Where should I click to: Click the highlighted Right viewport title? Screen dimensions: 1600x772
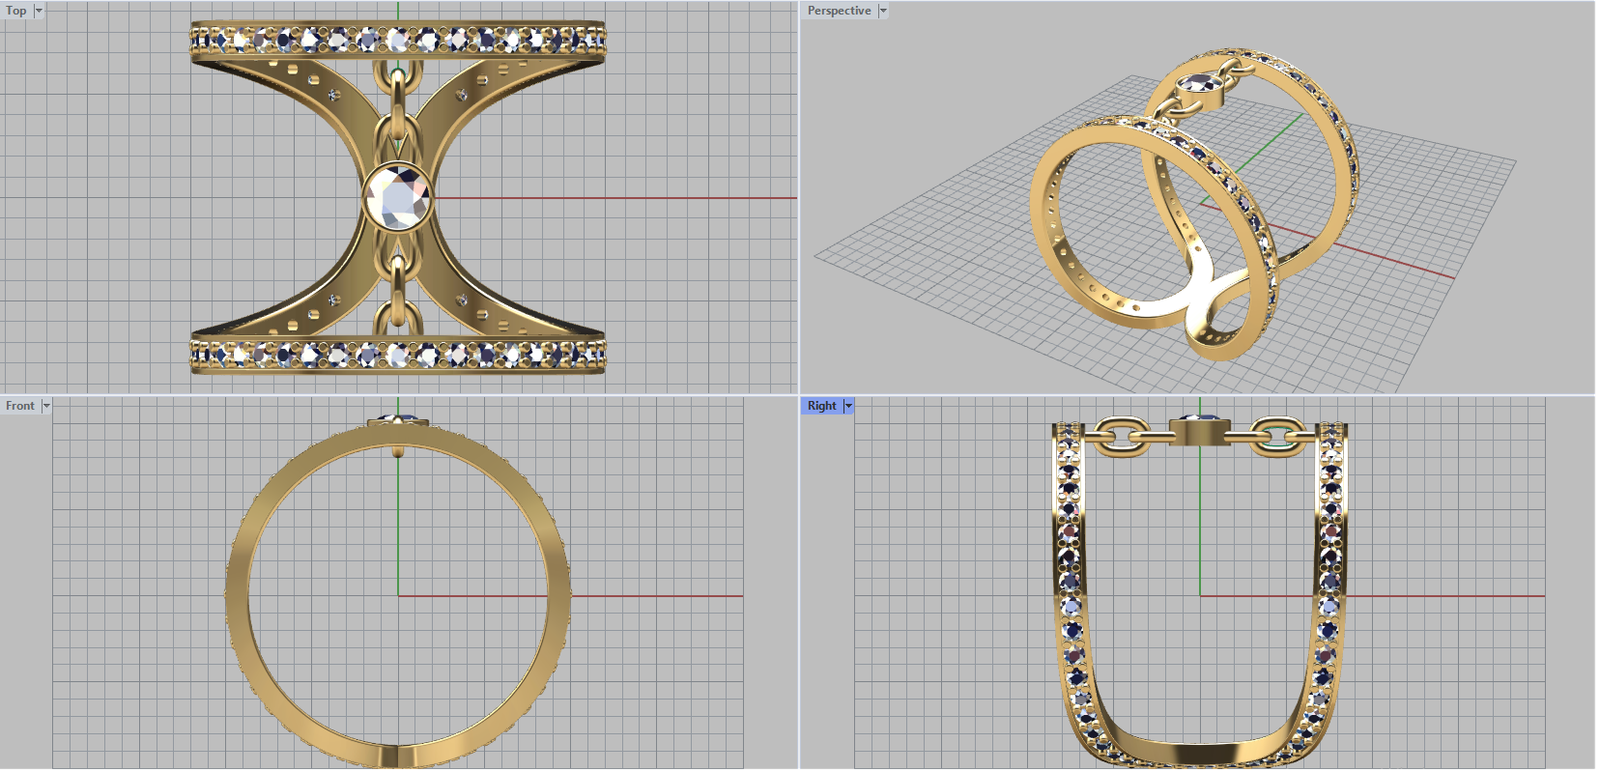[822, 406]
